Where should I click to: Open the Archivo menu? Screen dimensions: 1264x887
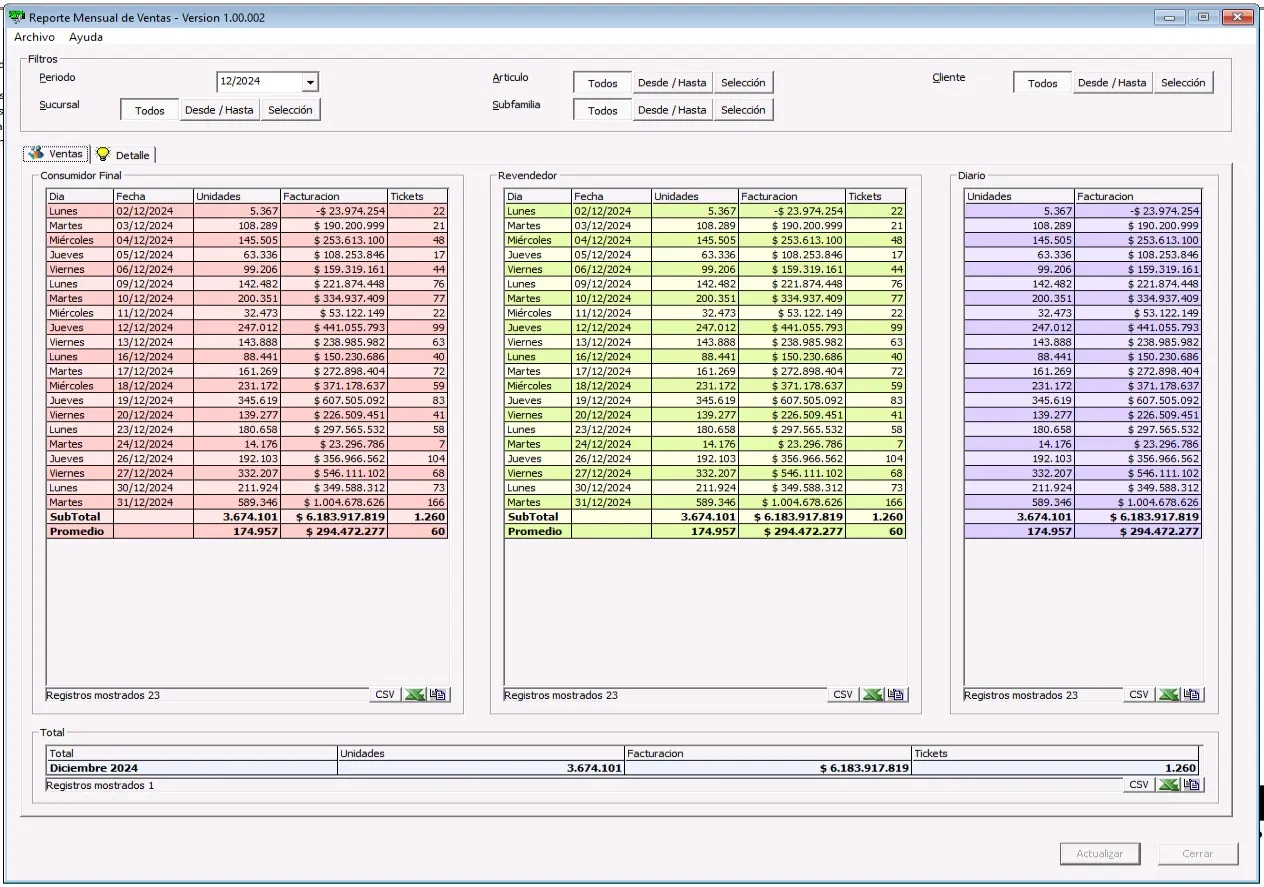tap(34, 37)
